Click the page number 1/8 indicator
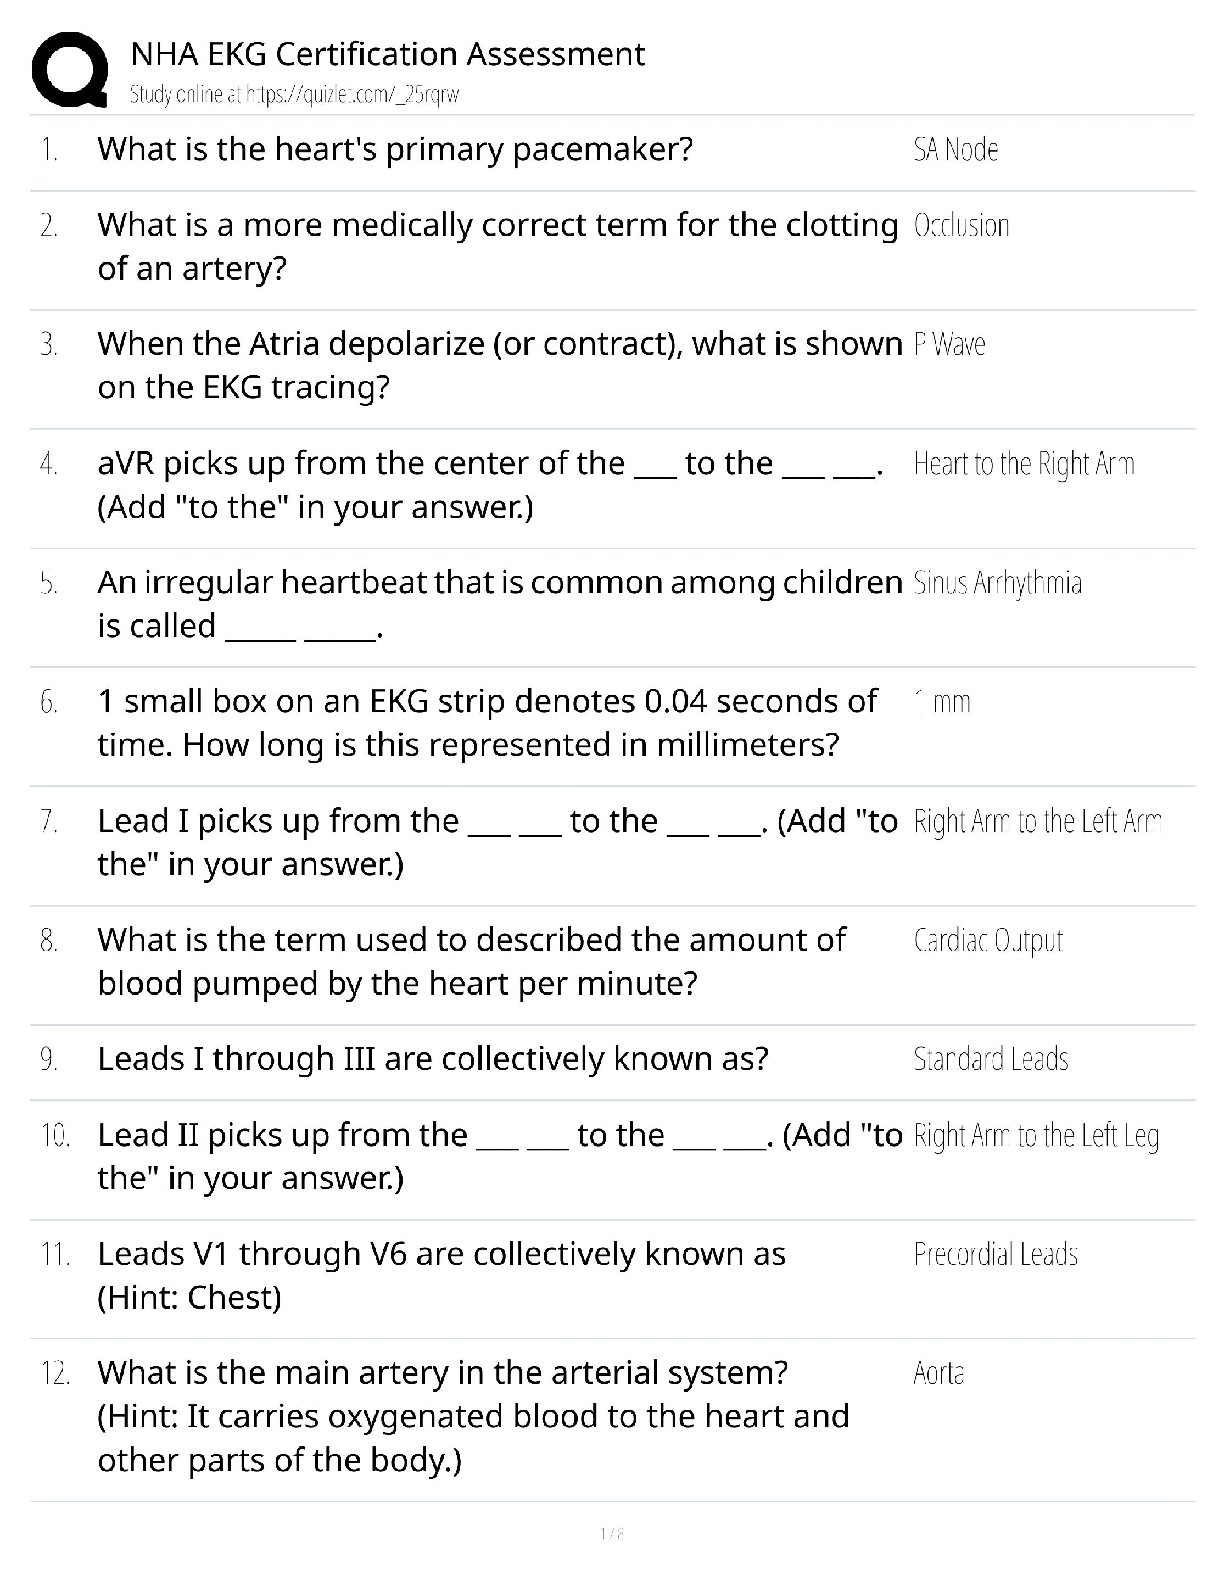 pos(611,1533)
